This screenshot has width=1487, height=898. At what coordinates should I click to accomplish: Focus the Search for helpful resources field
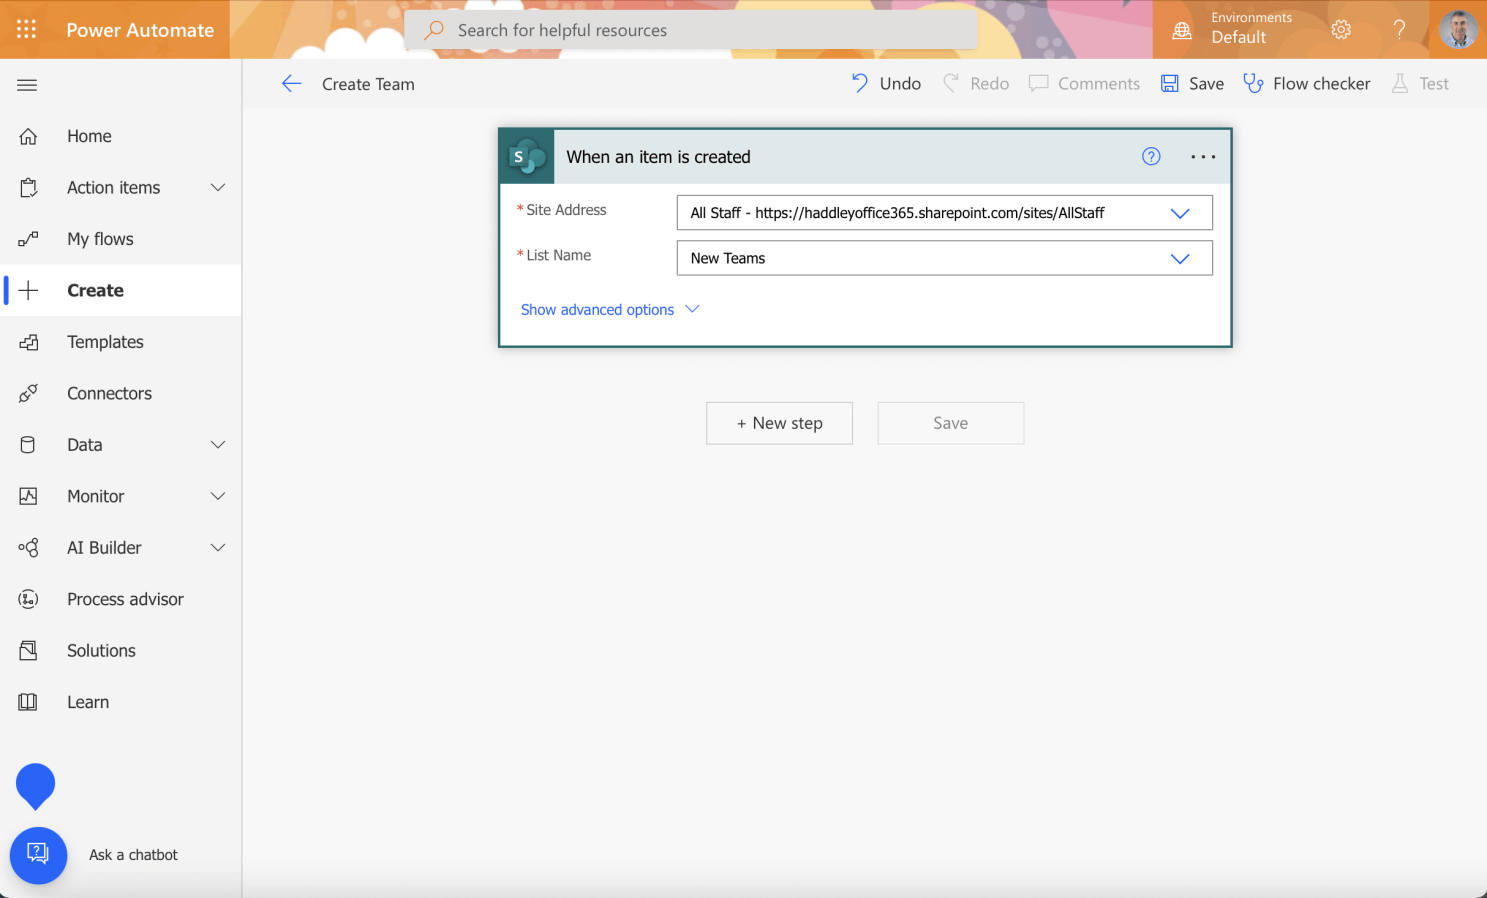tap(691, 30)
